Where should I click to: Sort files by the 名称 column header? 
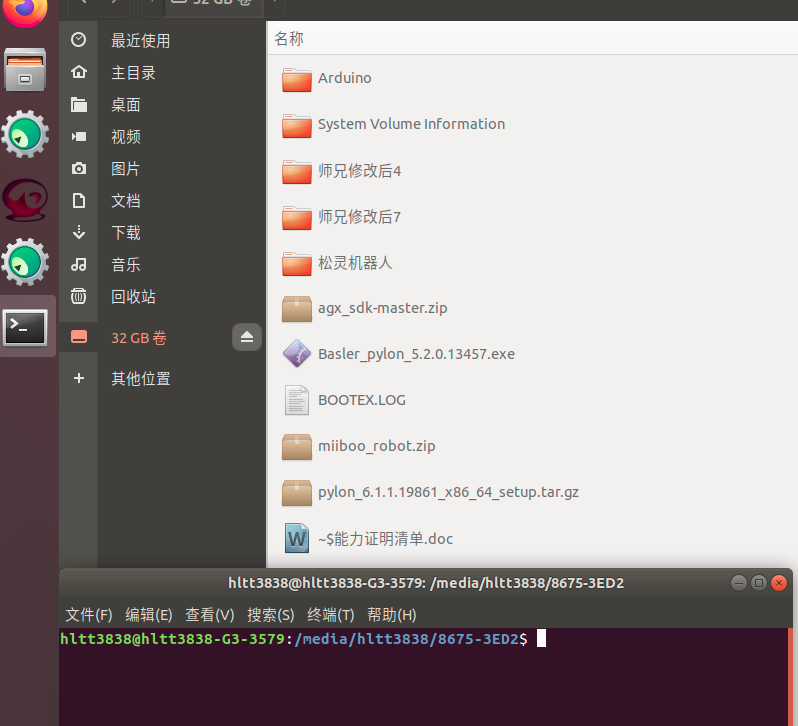click(x=289, y=38)
